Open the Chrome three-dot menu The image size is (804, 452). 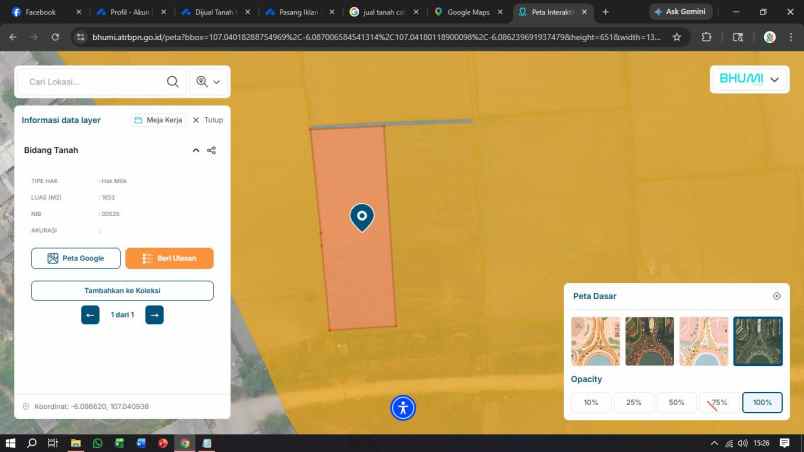tap(791, 37)
